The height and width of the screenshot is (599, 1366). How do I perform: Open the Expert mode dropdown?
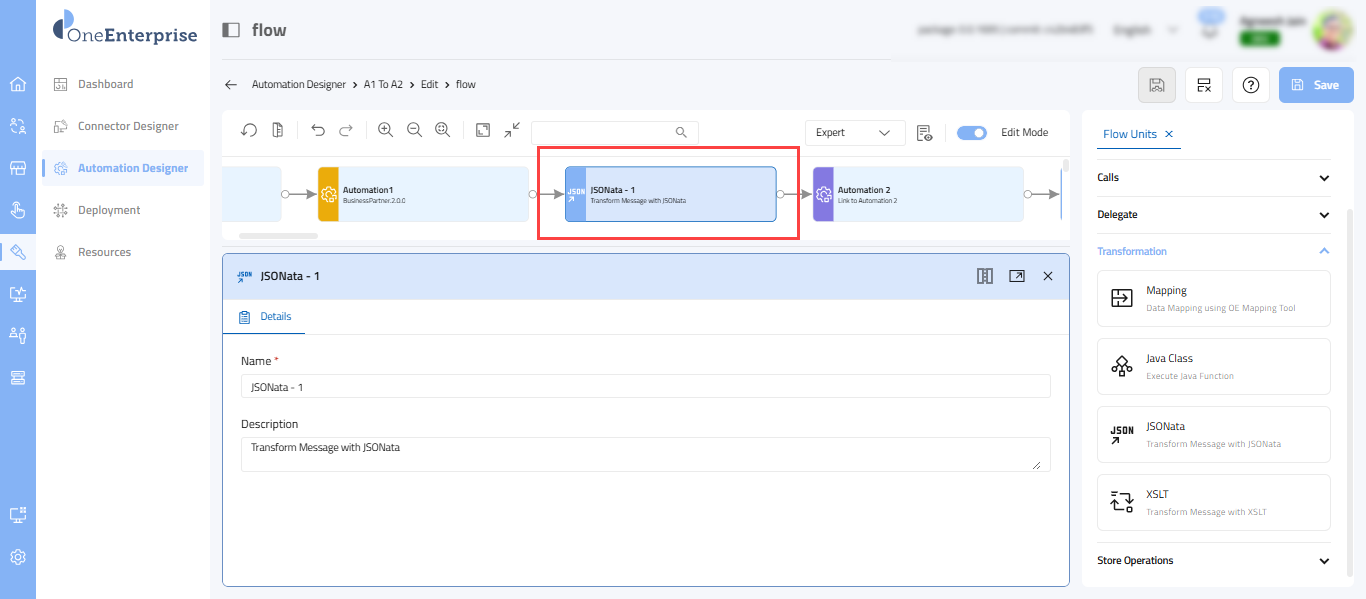(854, 132)
